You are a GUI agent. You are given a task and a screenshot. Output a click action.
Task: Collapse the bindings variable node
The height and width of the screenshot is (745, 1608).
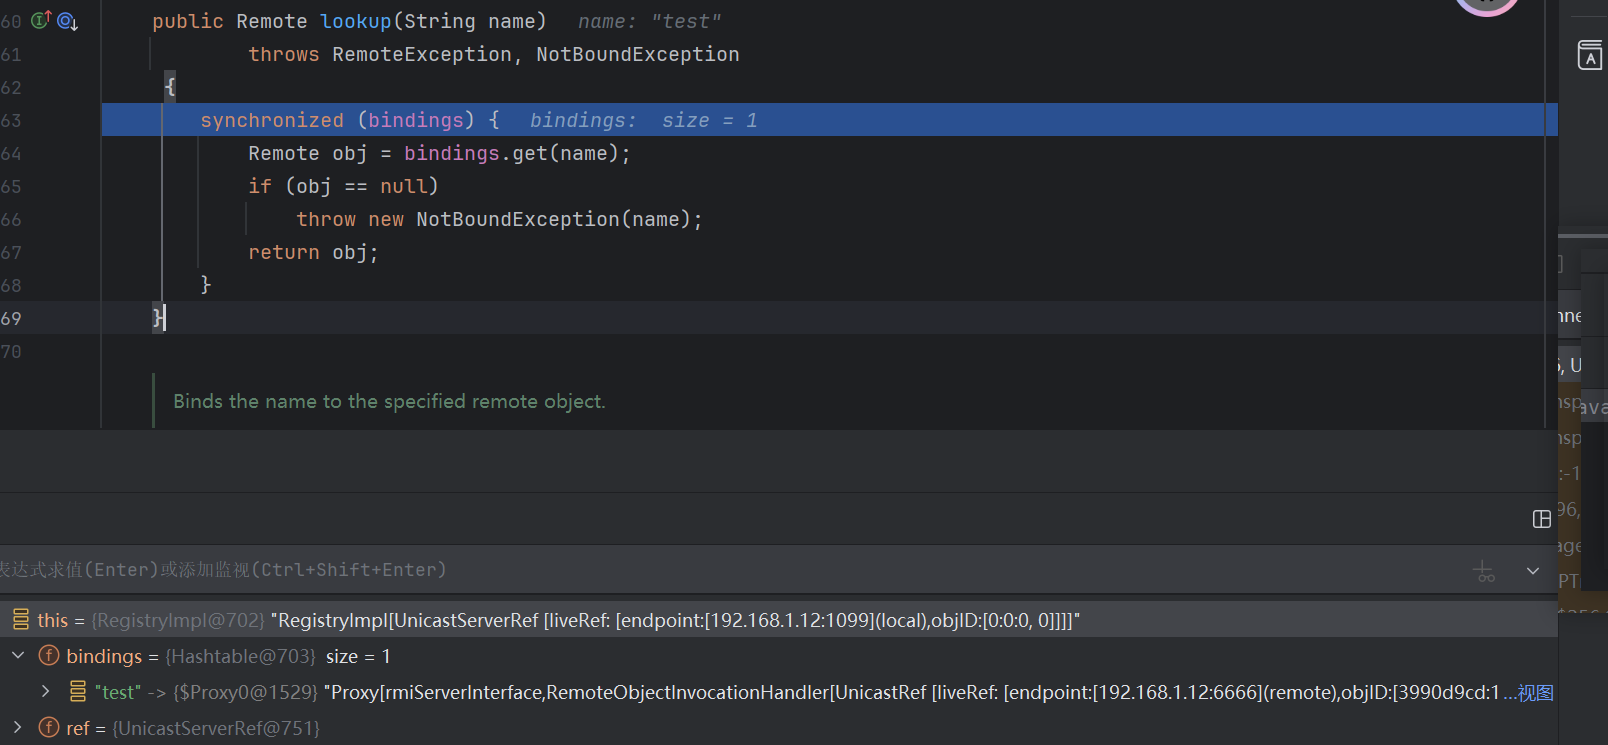click(18, 656)
